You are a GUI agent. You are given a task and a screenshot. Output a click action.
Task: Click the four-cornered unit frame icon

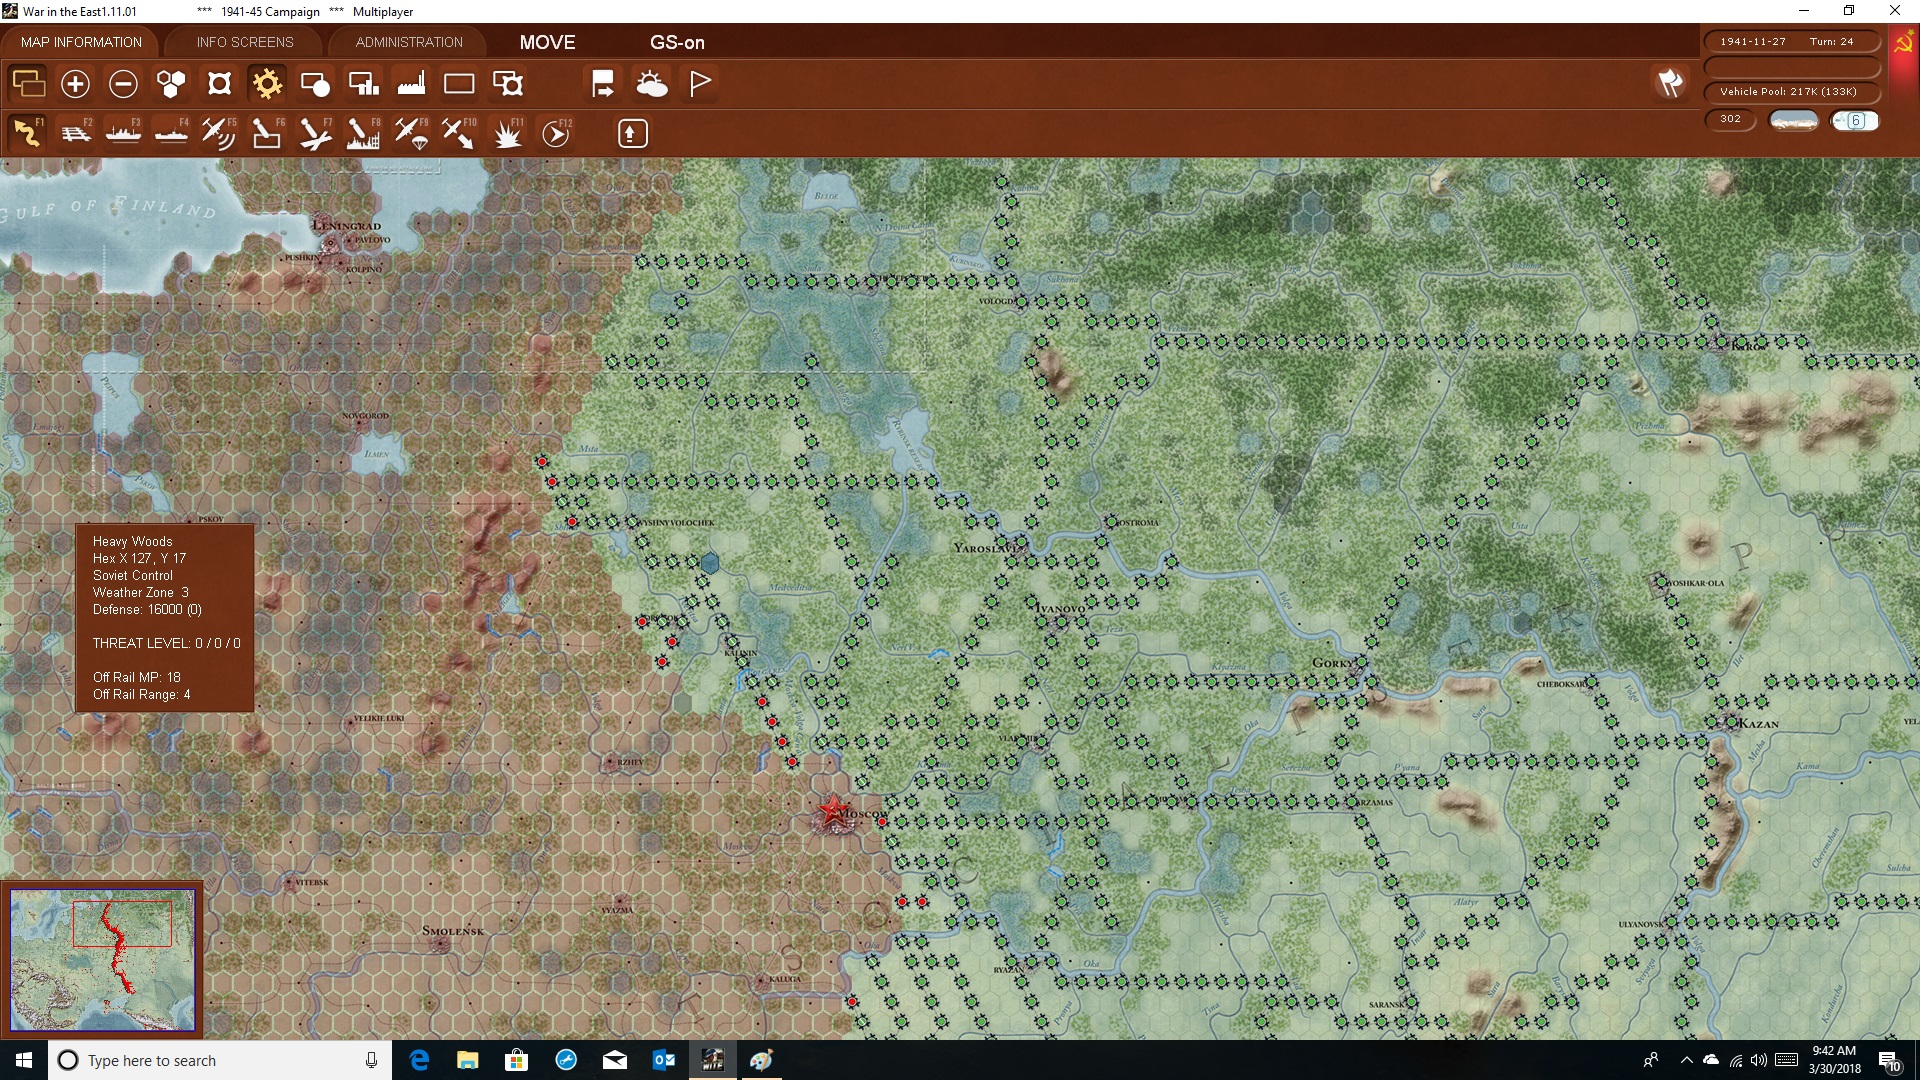coord(219,84)
